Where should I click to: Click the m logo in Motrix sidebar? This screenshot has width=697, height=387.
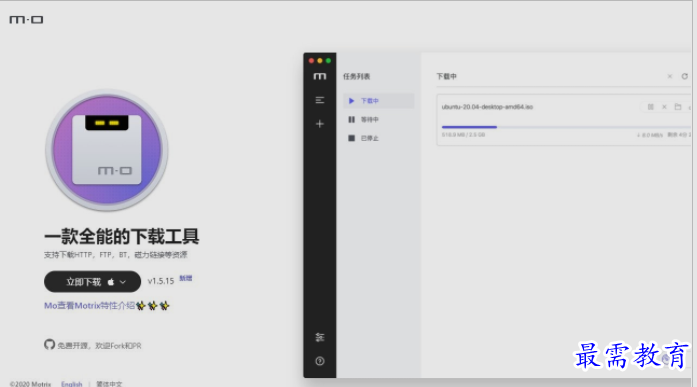[x=320, y=76]
